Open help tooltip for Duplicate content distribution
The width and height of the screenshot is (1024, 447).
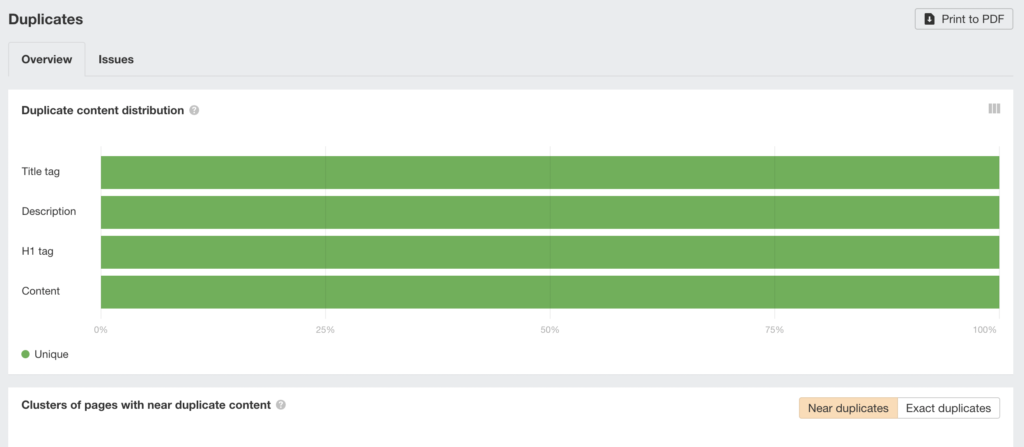click(194, 110)
